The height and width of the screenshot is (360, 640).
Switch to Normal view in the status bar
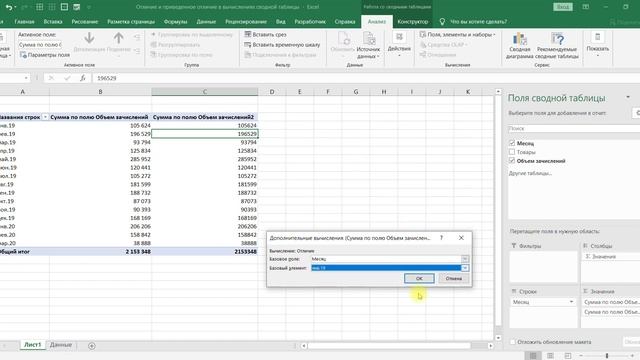[533, 356]
